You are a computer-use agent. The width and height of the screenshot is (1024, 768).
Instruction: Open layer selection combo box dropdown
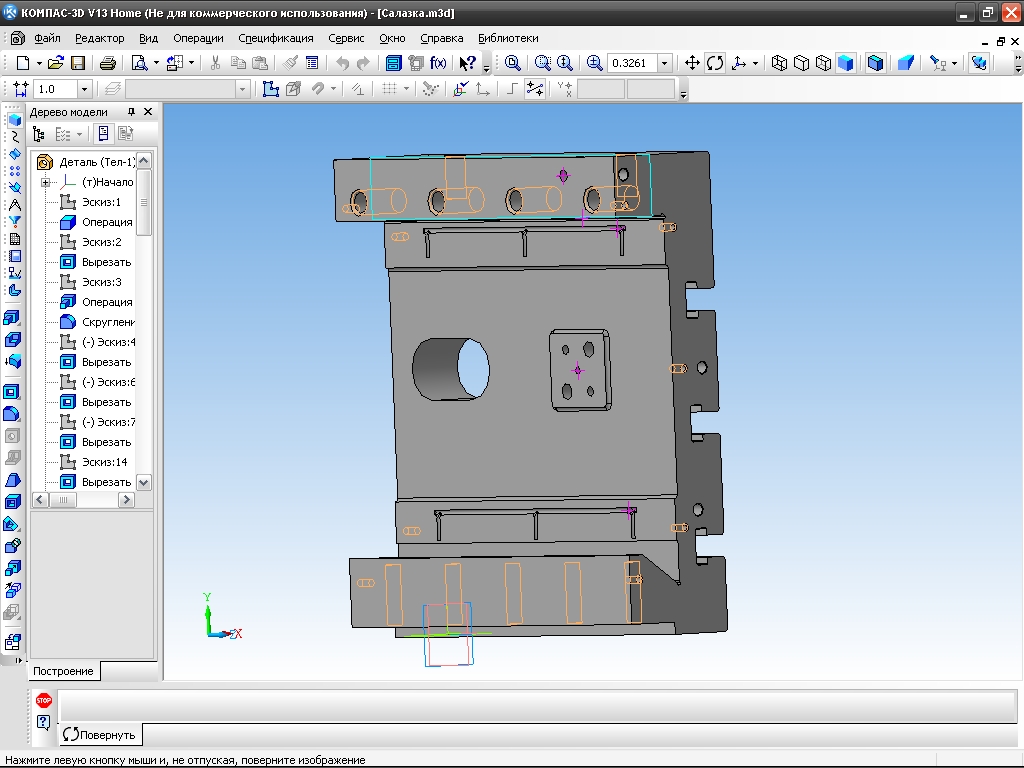(x=242, y=89)
